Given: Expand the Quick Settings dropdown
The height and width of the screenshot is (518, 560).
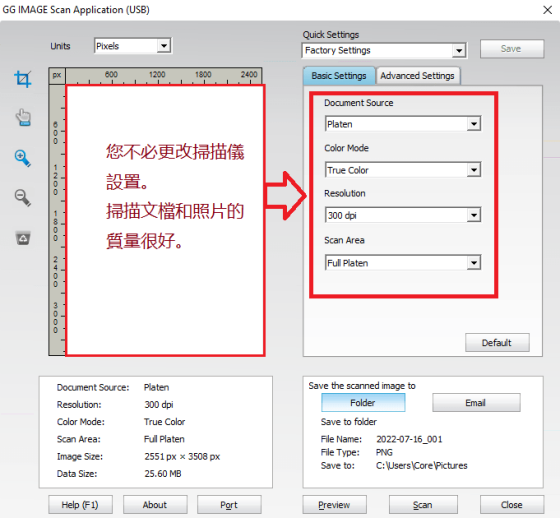Looking at the screenshot, I should coord(384,50).
